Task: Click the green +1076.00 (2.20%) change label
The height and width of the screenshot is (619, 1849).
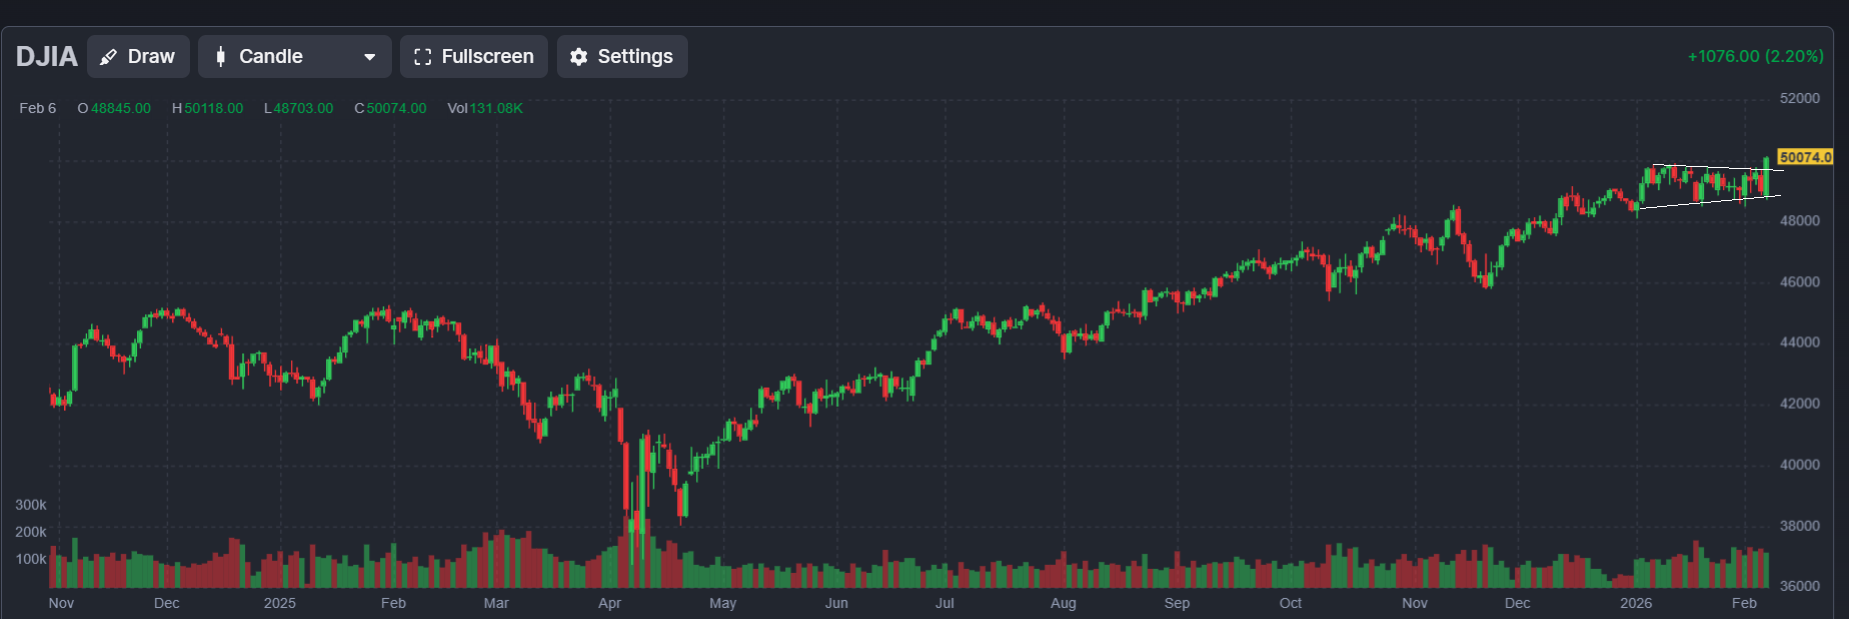Action: tap(1755, 56)
